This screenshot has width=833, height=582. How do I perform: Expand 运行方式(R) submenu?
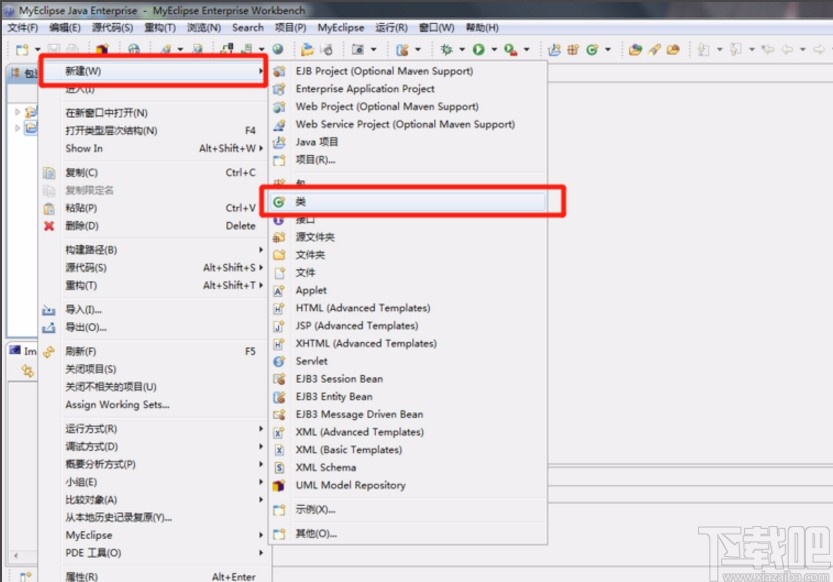(153, 429)
